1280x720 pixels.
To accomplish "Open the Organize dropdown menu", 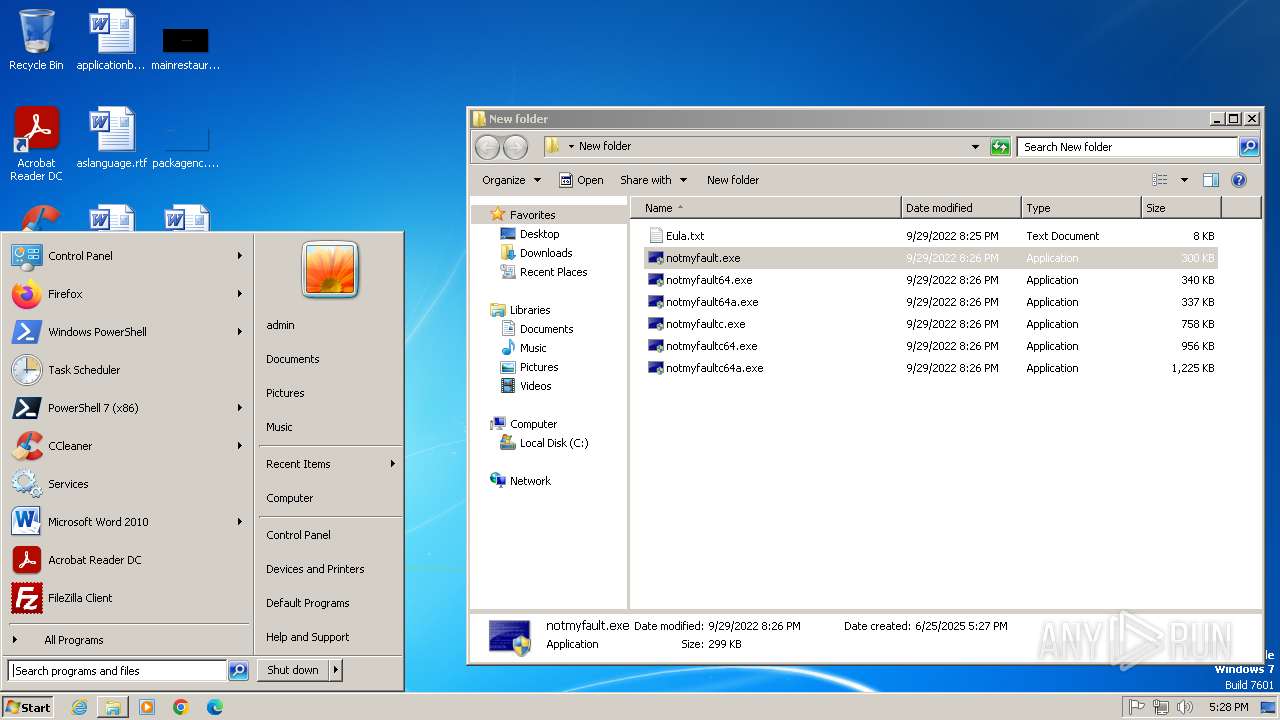I will (511, 180).
